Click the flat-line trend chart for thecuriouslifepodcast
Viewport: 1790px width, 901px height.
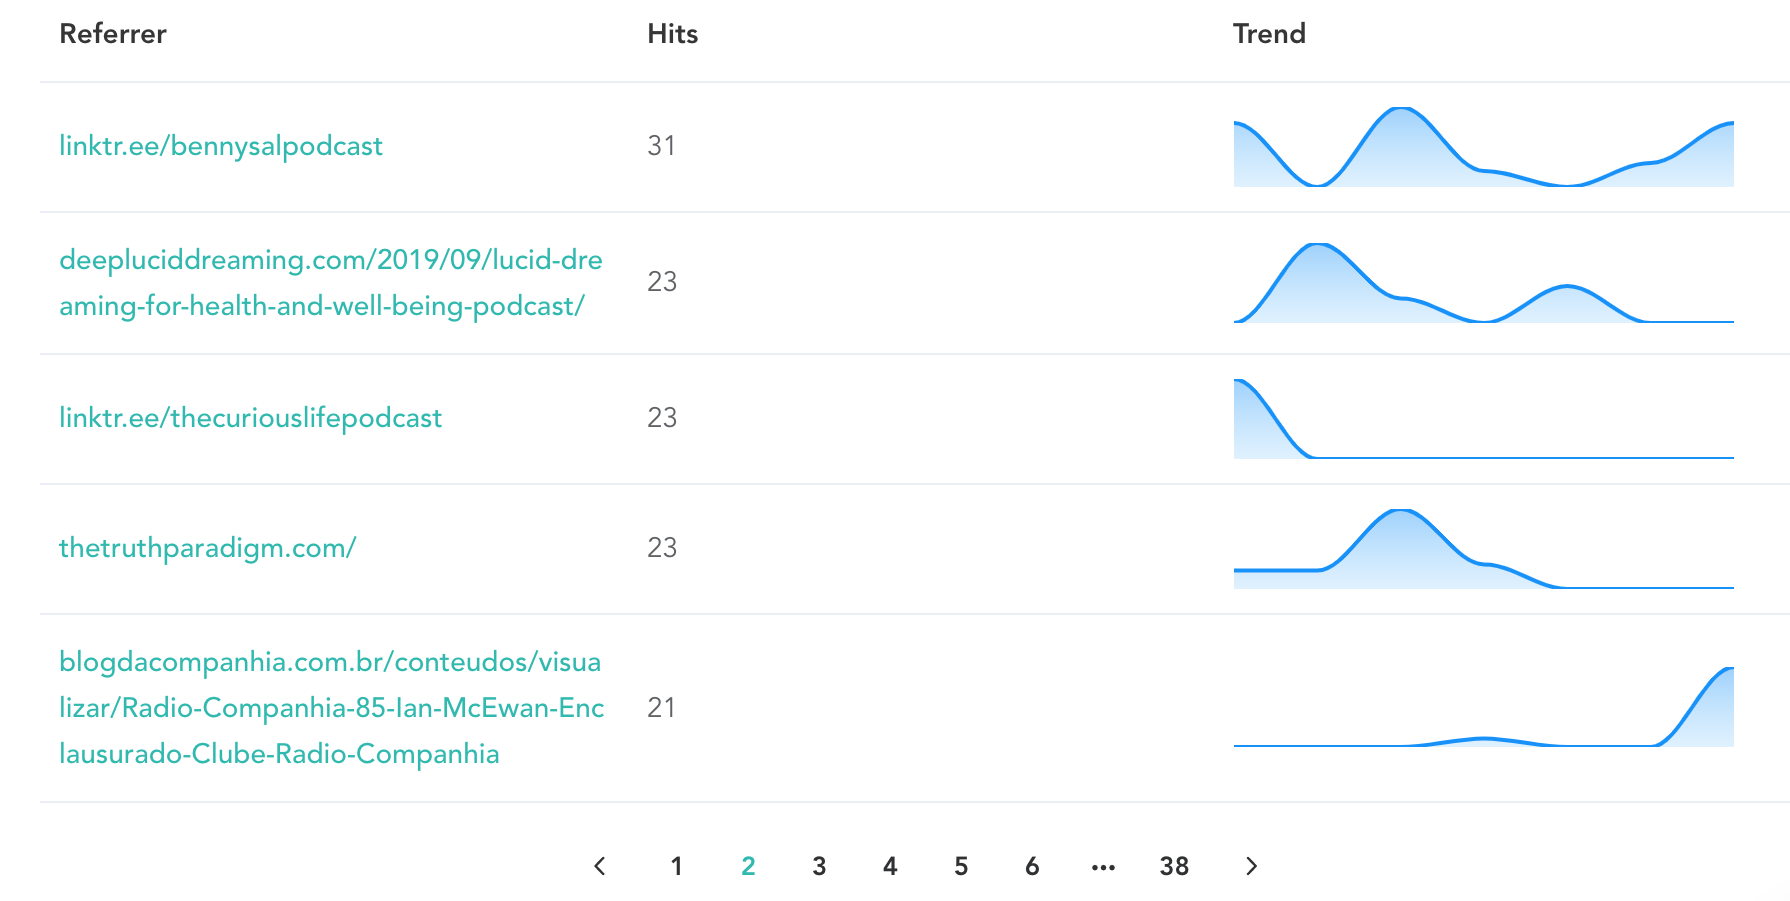(1483, 417)
